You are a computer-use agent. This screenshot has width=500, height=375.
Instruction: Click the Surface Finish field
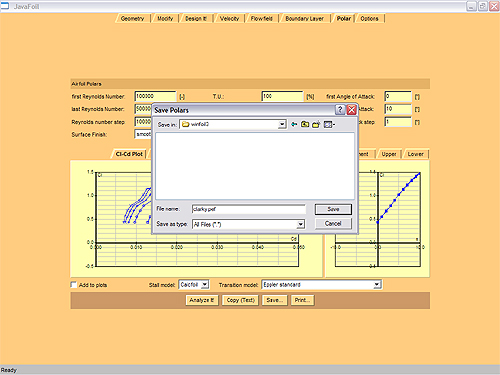tap(143, 134)
